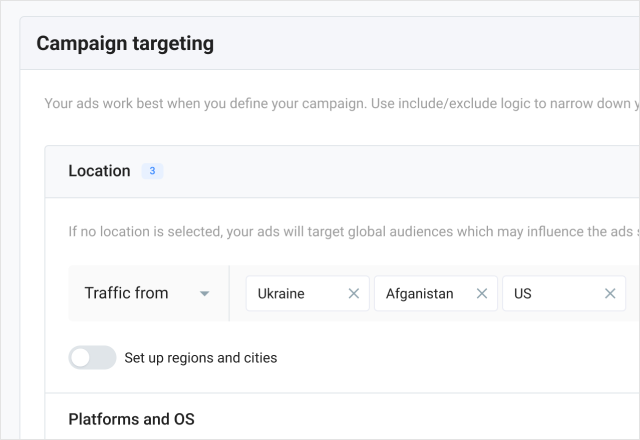640x440 pixels.
Task: Collapse the Location section header
Action: pos(99,171)
